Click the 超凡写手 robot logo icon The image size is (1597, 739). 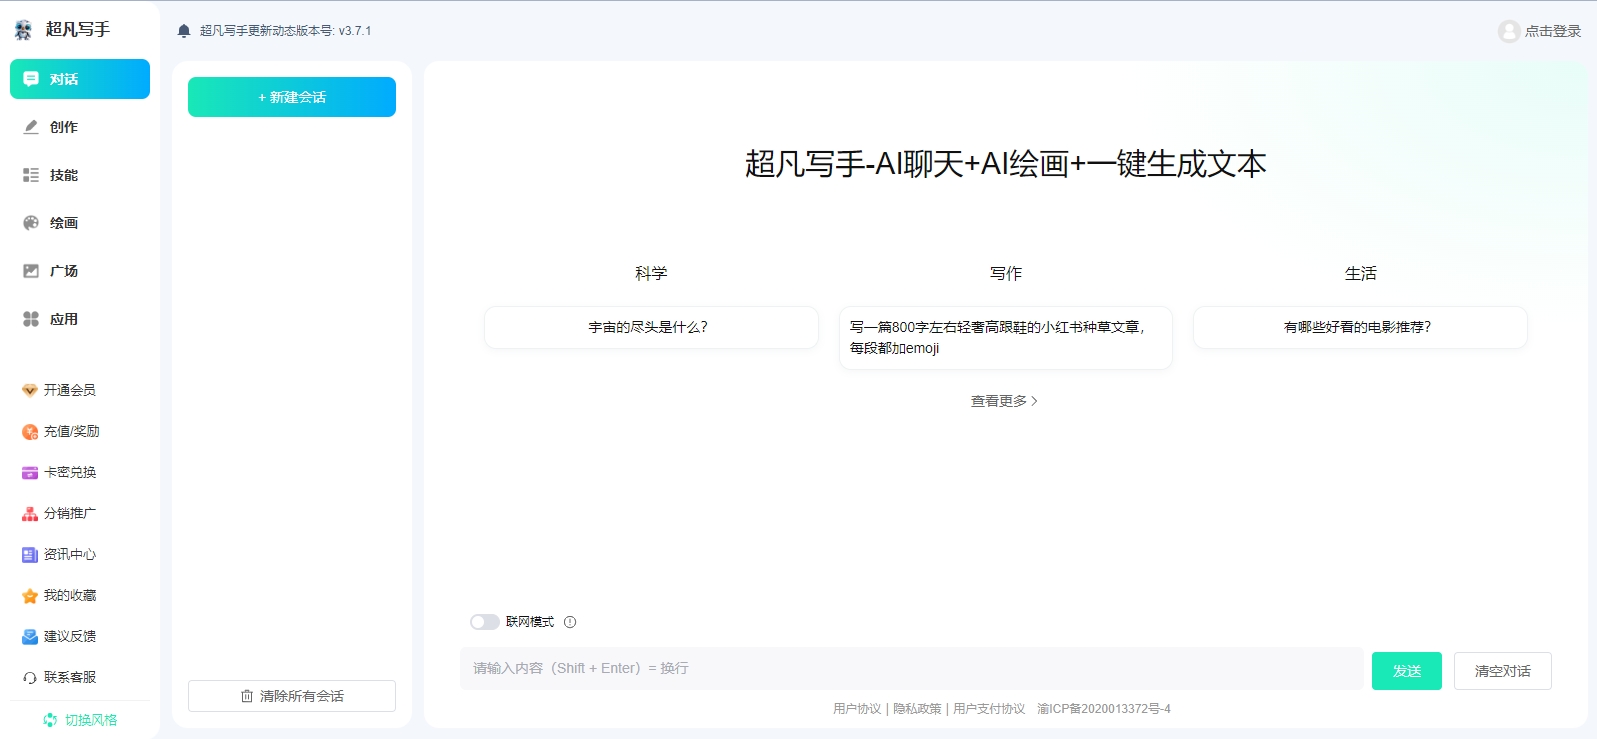(23, 30)
